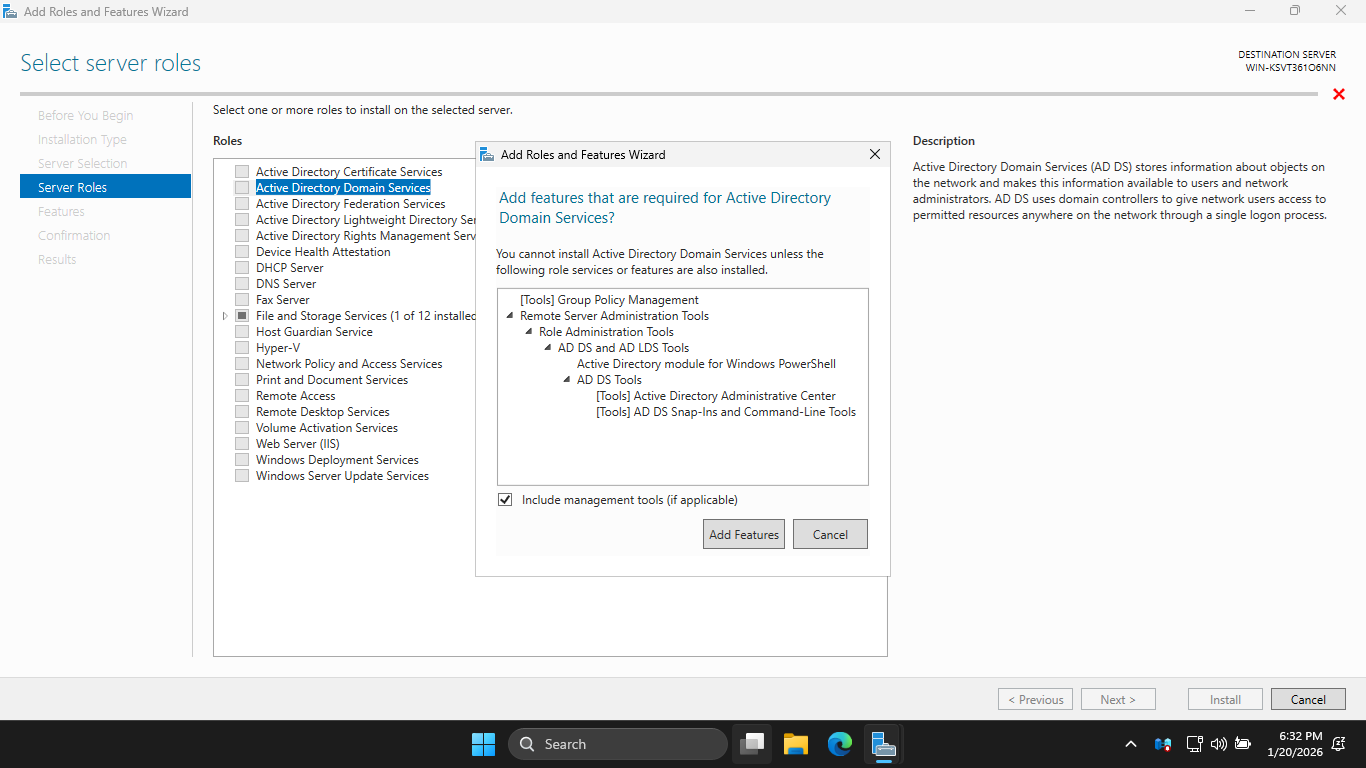The height and width of the screenshot is (768, 1366).
Task: Collapse Remote Server Administration Tools node
Action: coord(510,316)
